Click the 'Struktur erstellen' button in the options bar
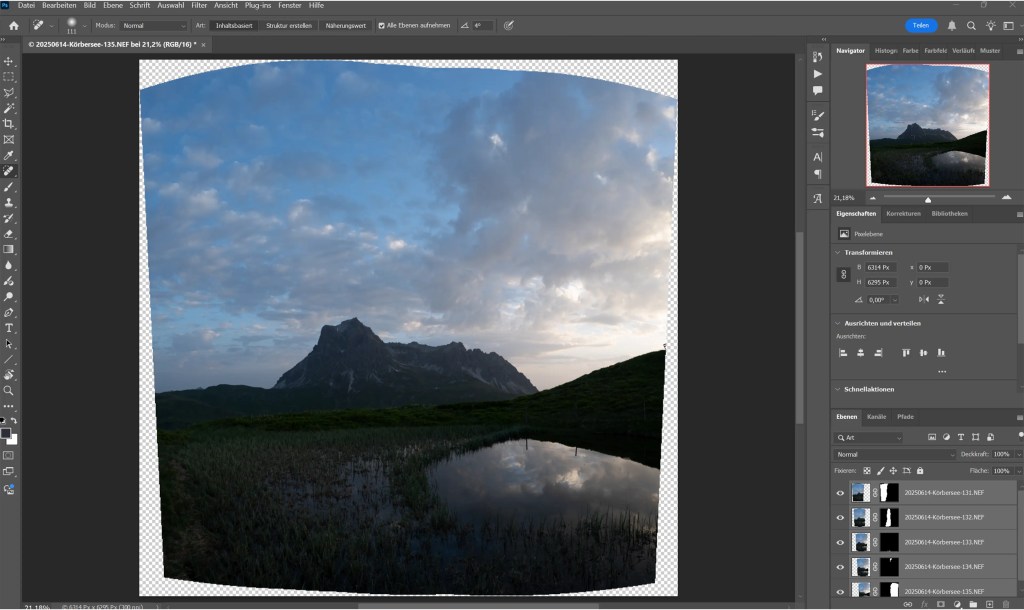This screenshot has width=1024, height=610. [287, 26]
